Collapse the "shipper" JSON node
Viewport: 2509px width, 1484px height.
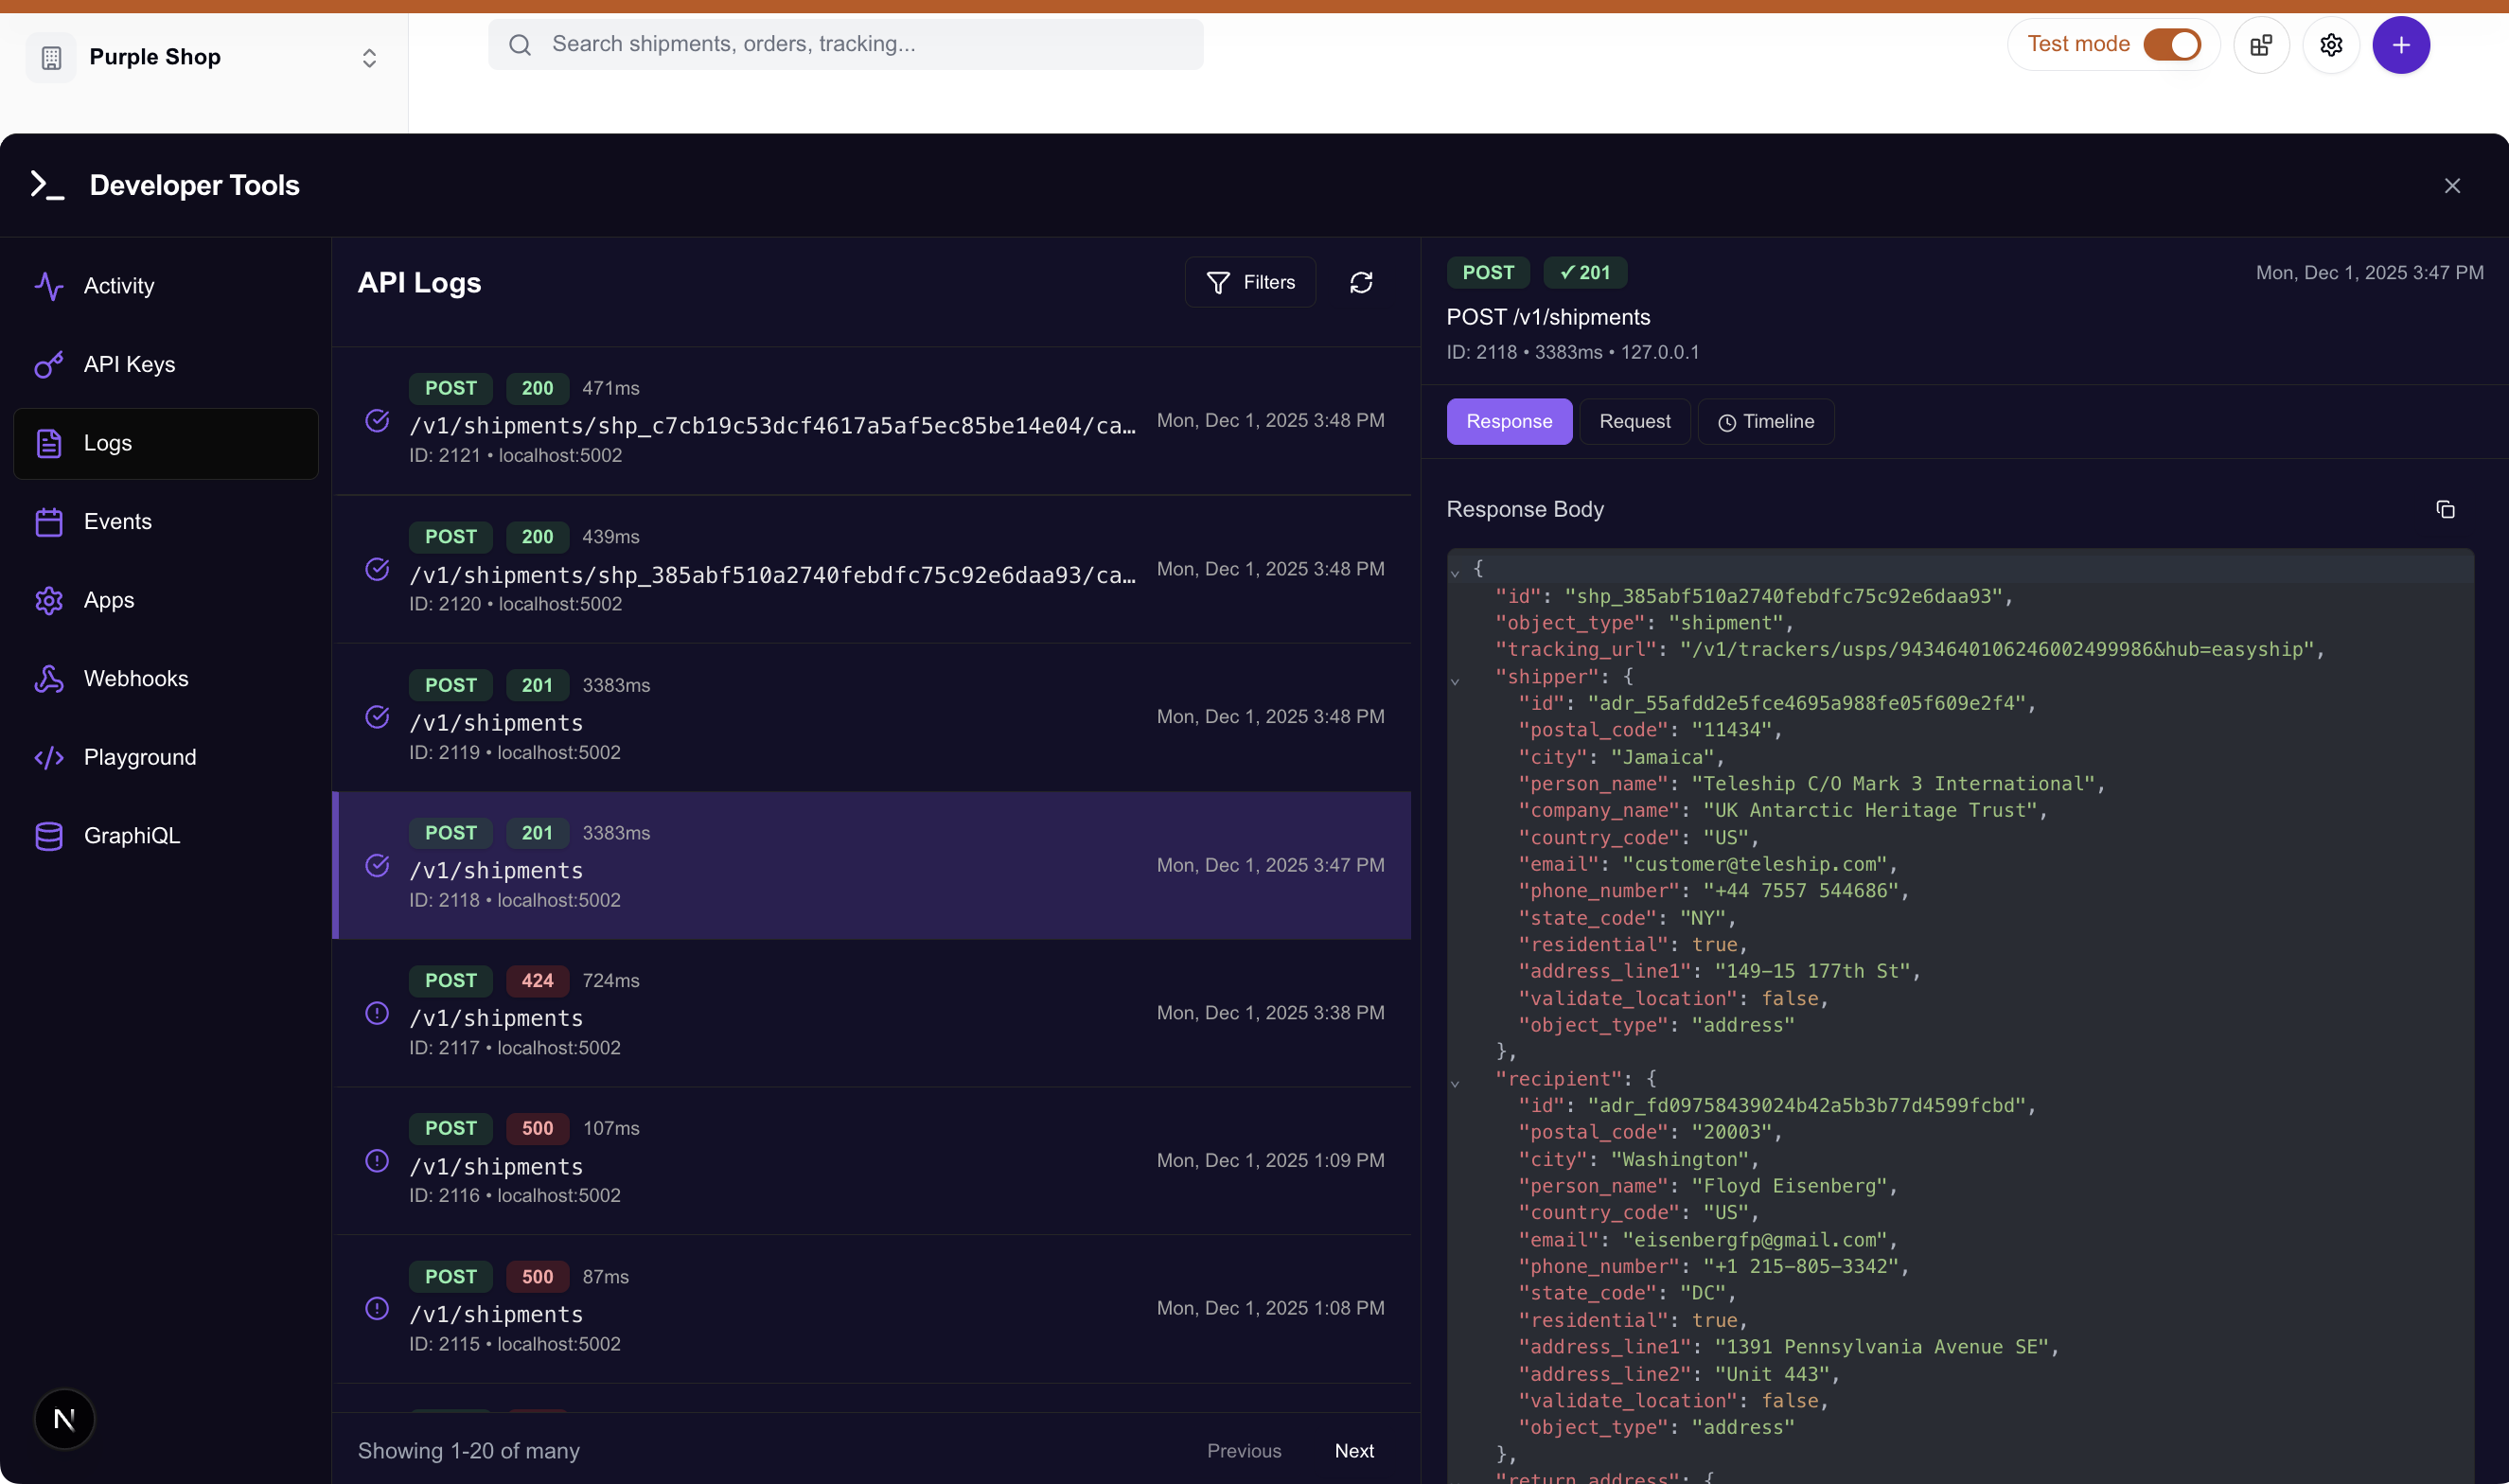pyautogui.click(x=1455, y=682)
